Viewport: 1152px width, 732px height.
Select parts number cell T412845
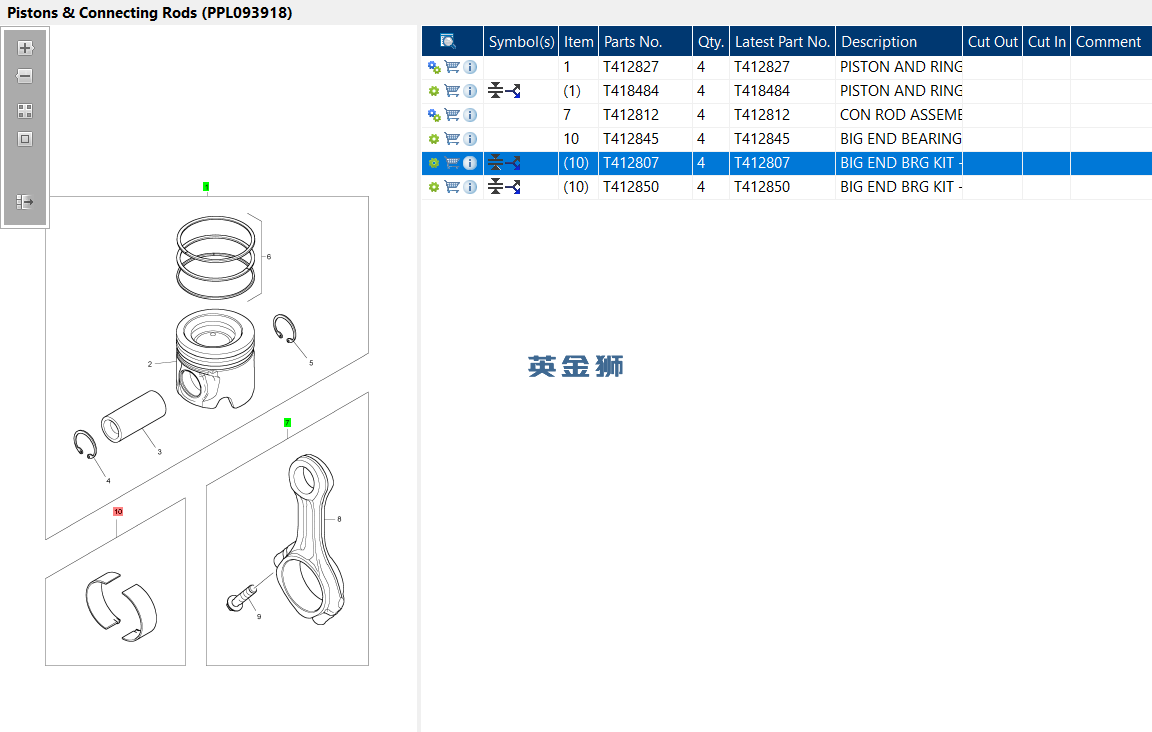point(645,139)
